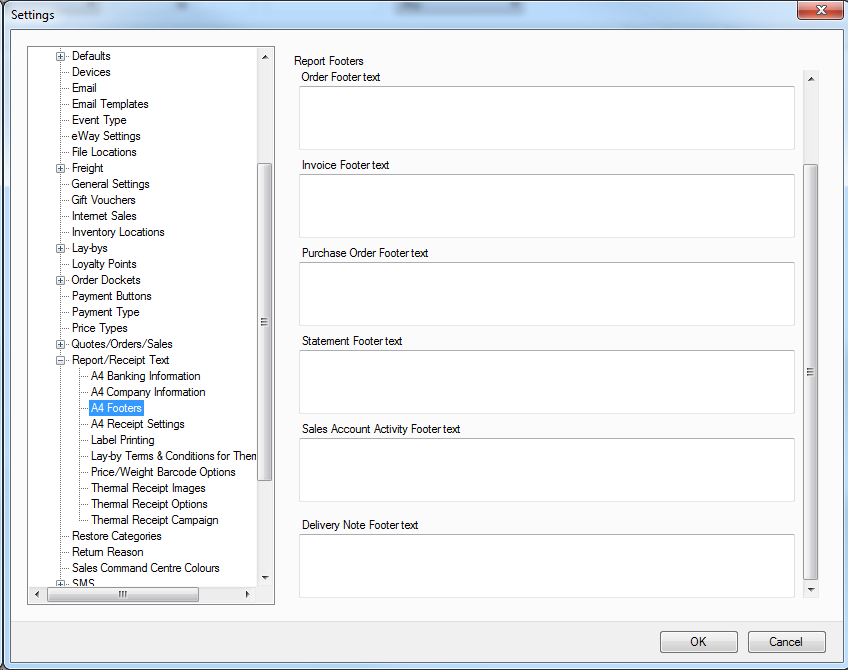Click the Delivery Note Footer text box

(546, 566)
